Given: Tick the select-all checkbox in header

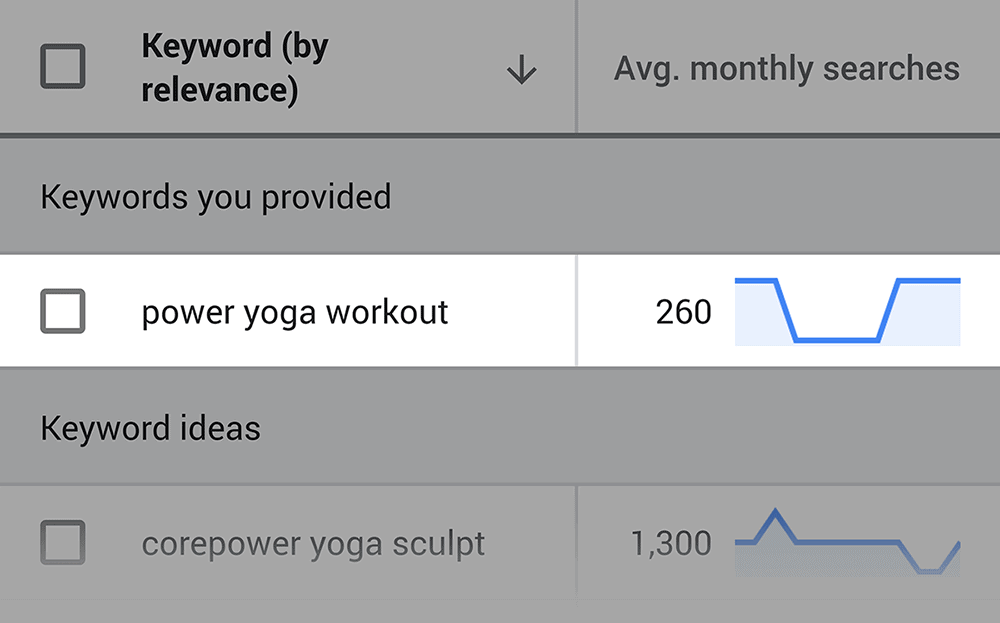Looking at the screenshot, I should [62, 66].
